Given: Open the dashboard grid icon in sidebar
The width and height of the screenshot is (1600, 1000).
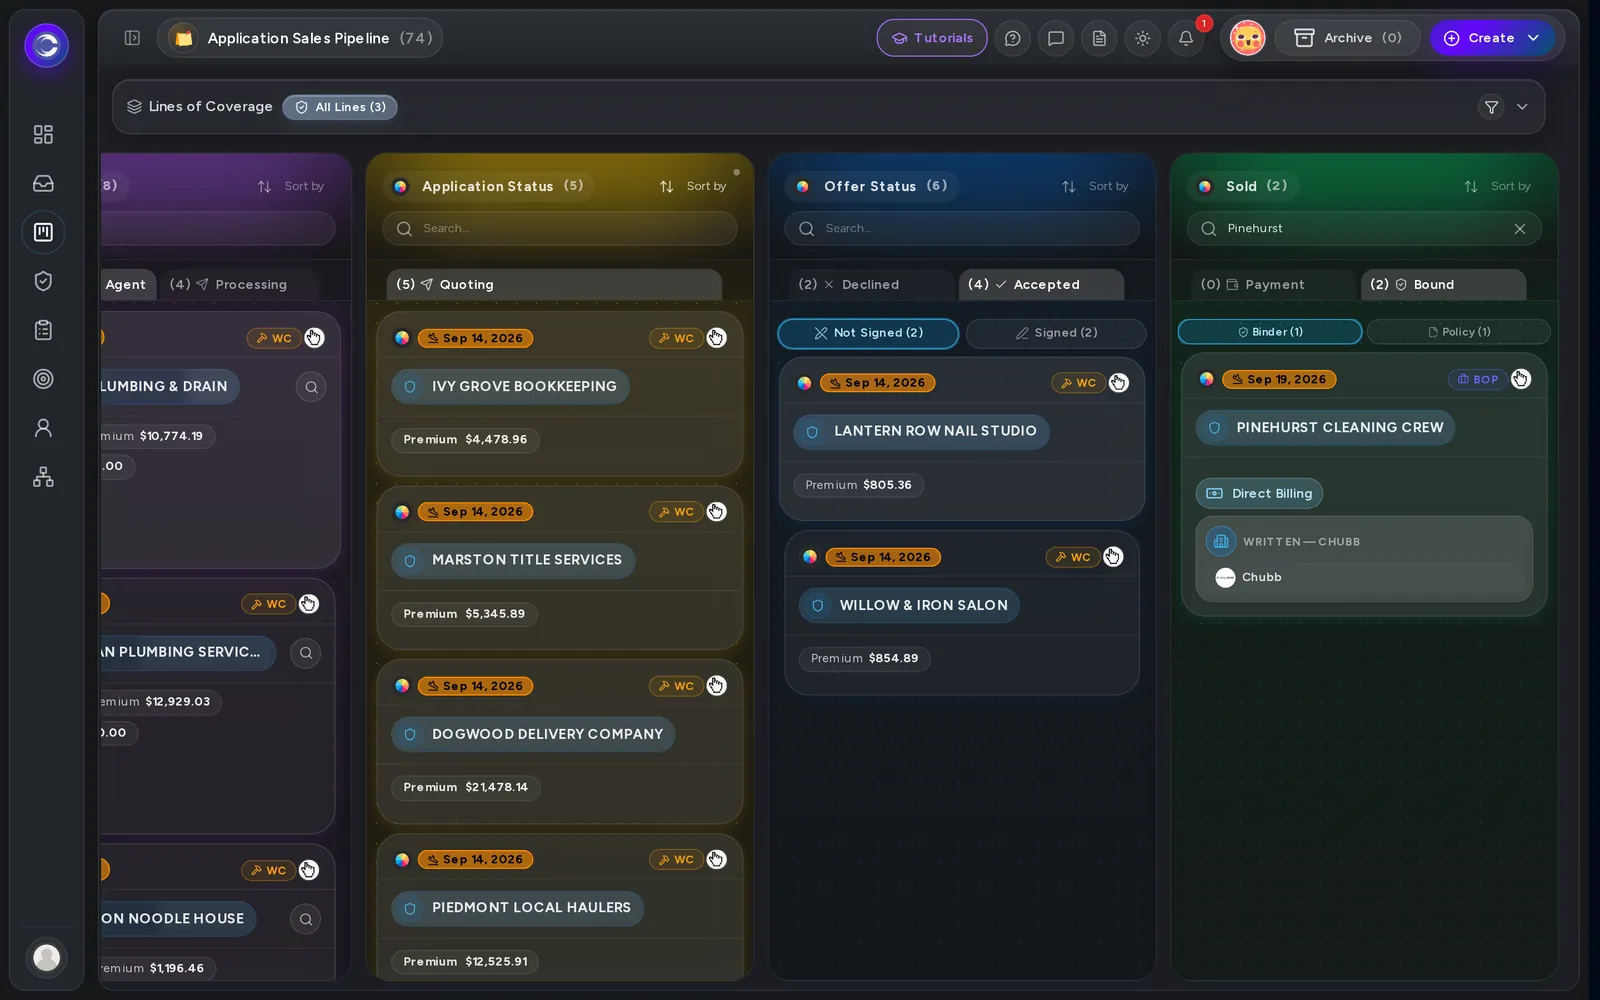Looking at the screenshot, I should [43, 134].
